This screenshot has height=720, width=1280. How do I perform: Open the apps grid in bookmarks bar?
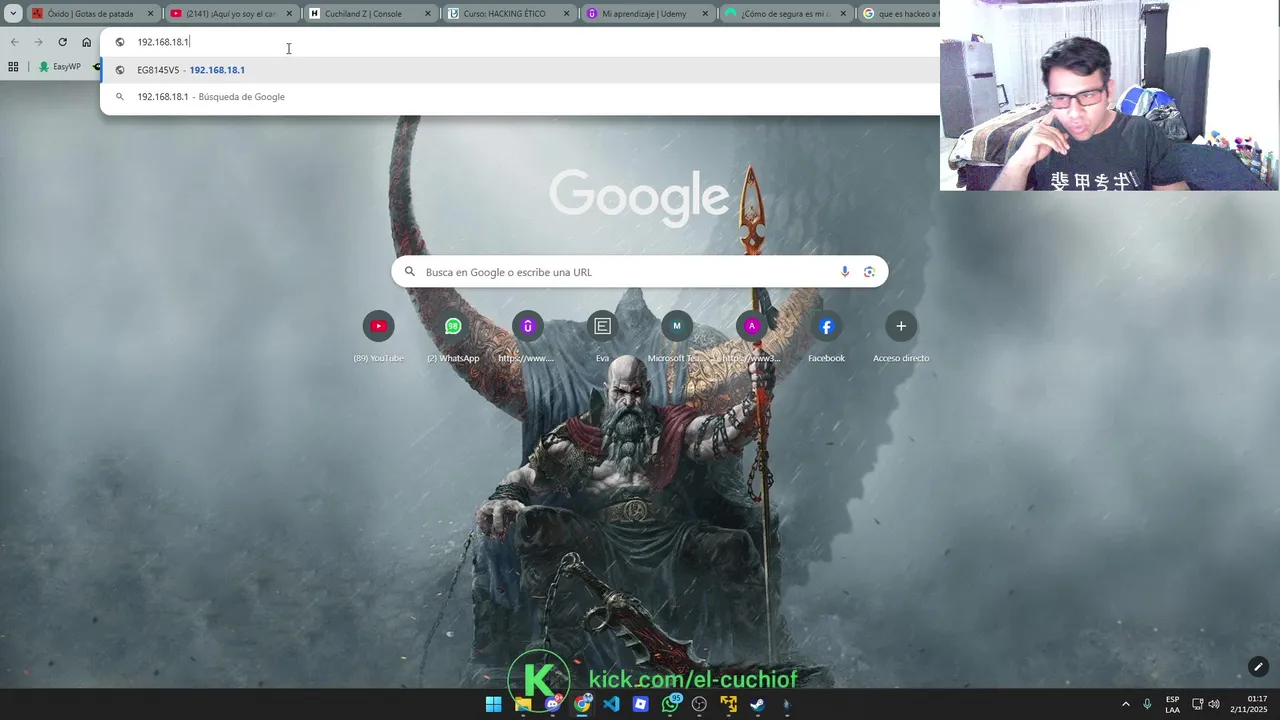tap(13, 67)
